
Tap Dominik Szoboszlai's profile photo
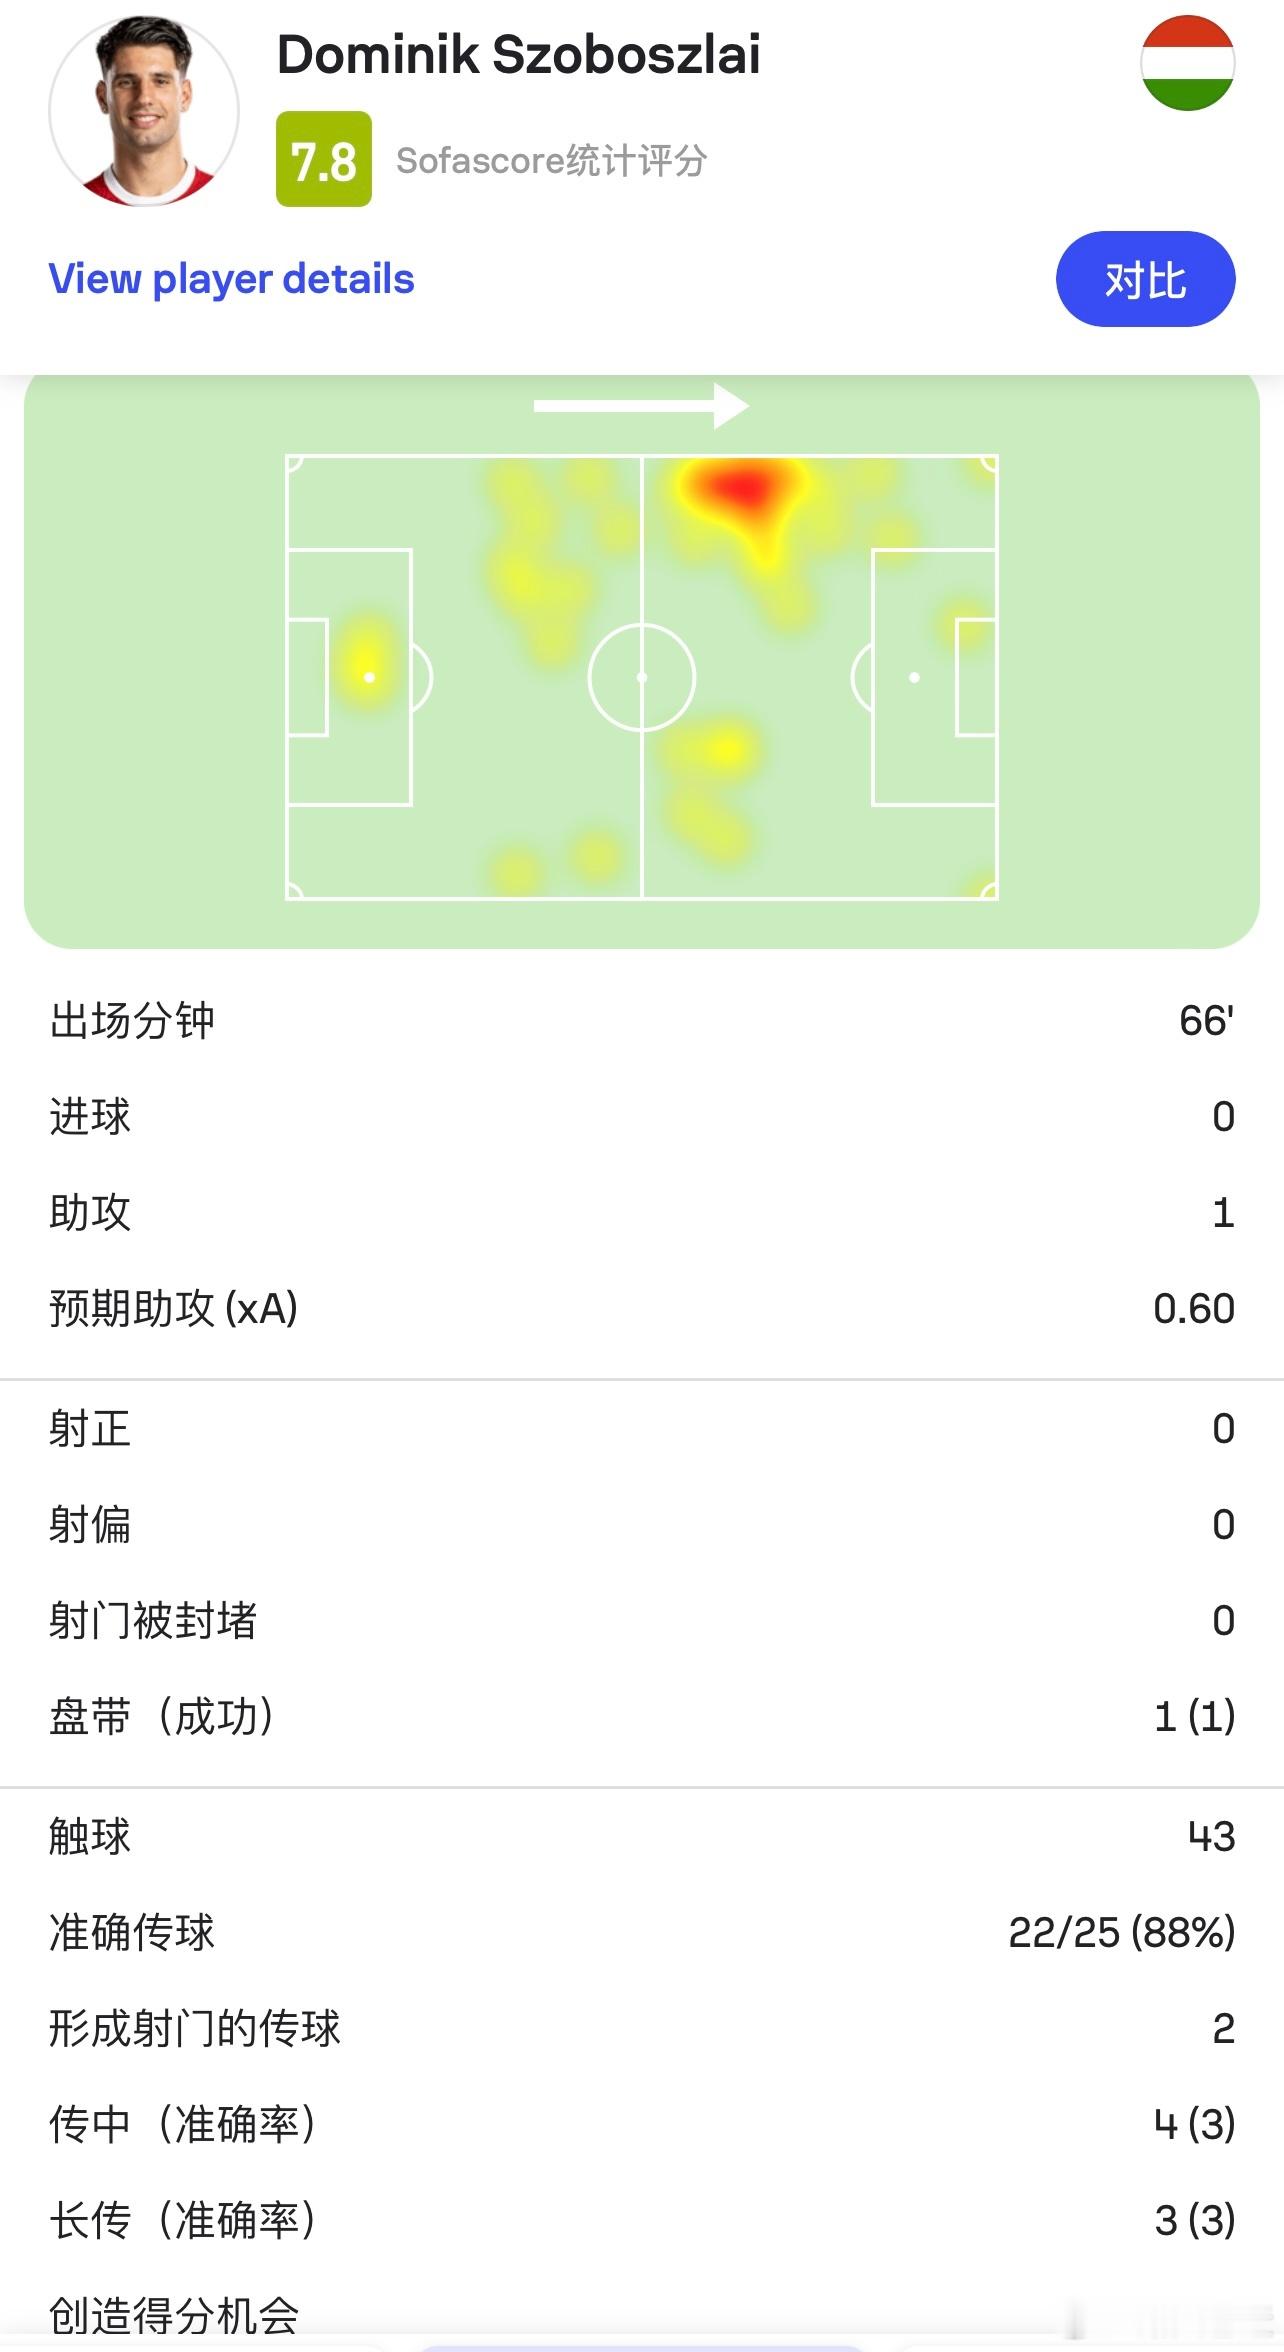pos(144,111)
